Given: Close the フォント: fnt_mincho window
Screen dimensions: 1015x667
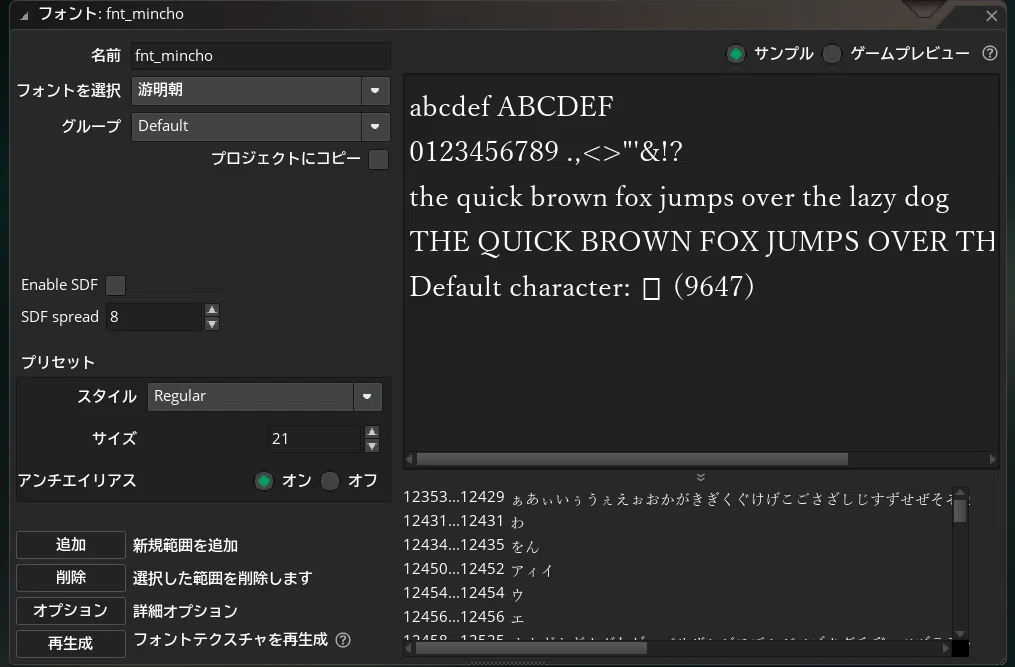Looking at the screenshot, I should click(x=992, y=16).
